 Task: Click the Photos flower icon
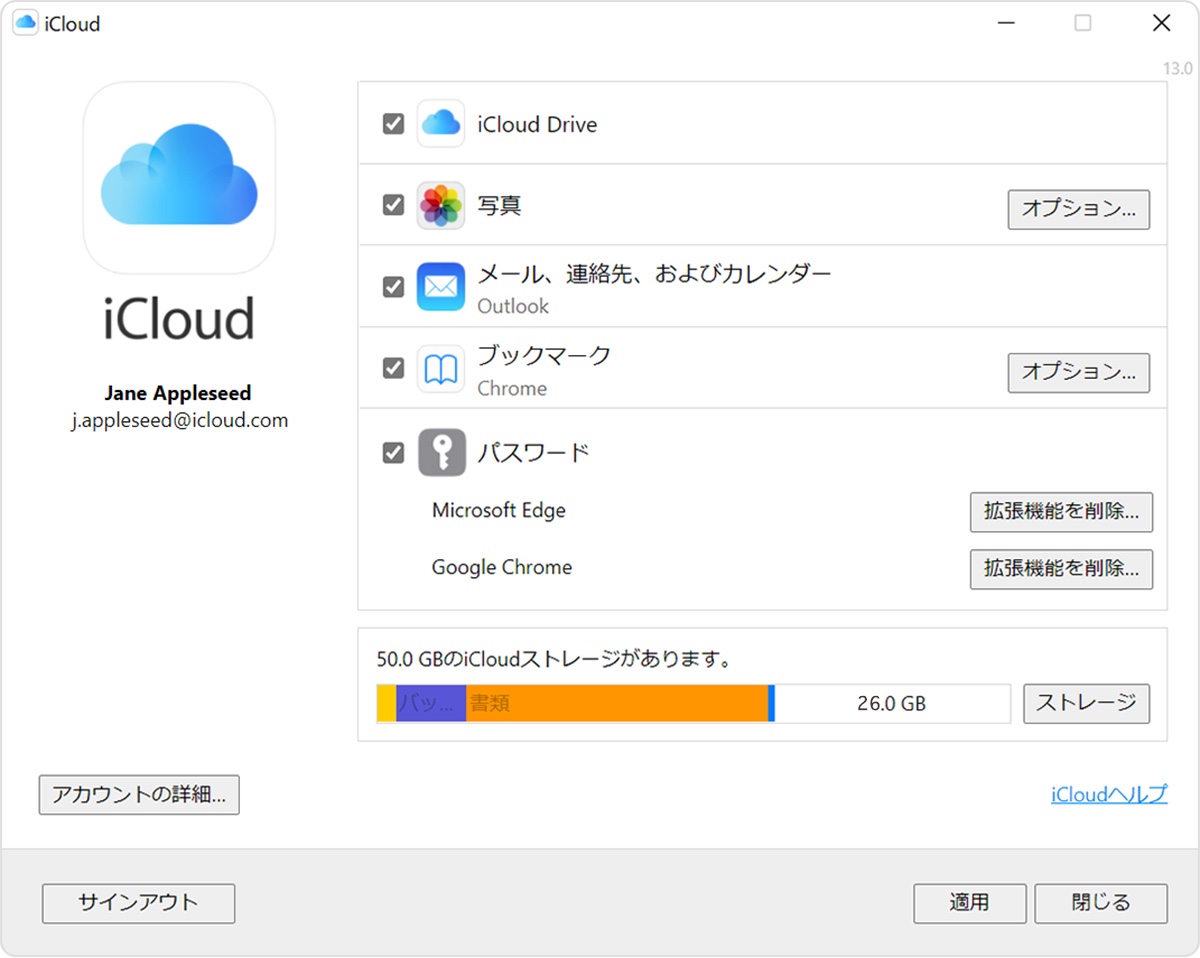pos(441,206)
